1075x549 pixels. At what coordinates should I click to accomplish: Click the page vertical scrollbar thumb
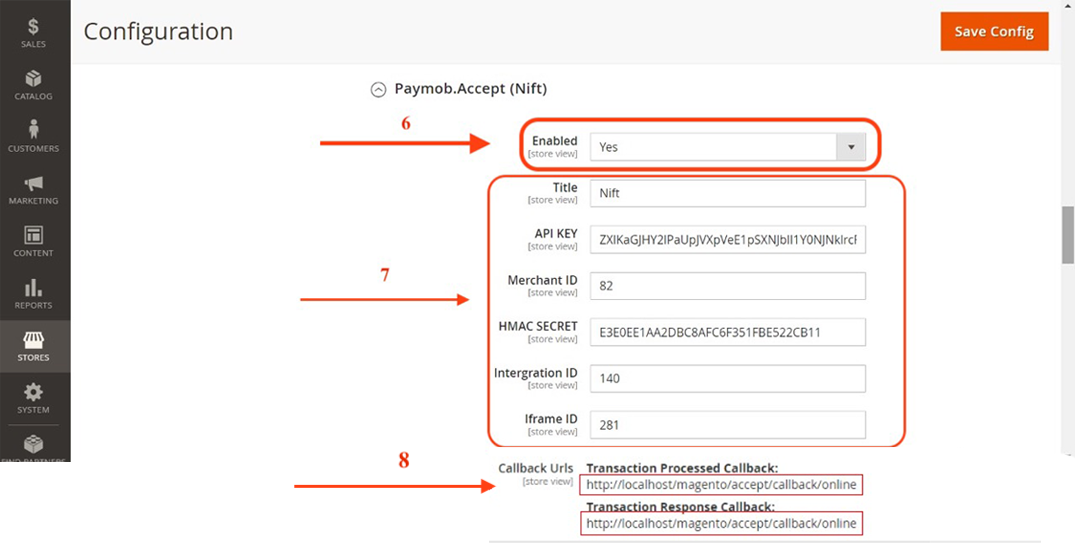pos(1068,235)
